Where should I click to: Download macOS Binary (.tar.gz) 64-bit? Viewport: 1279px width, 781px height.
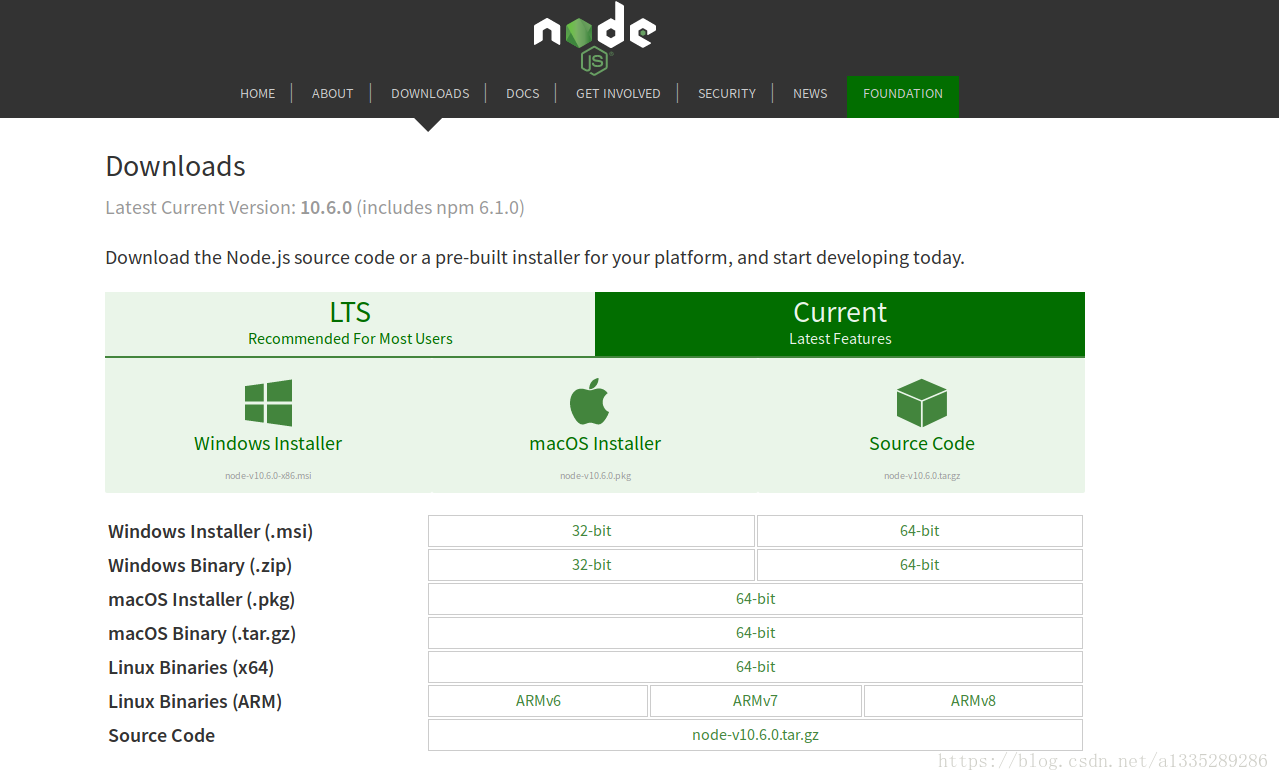tap(755, 633)
